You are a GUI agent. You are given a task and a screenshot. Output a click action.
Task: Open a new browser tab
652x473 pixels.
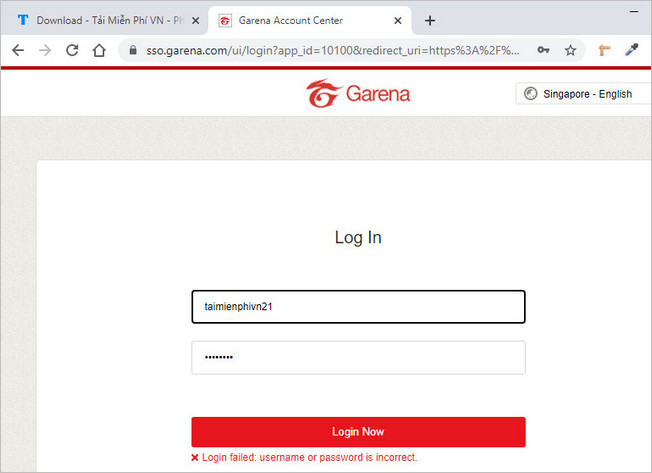(430, 20)
